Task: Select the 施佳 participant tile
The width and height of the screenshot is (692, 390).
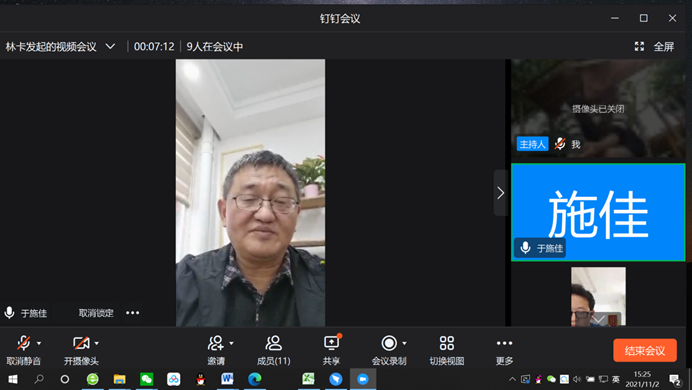Action: (x=598, y=212)
